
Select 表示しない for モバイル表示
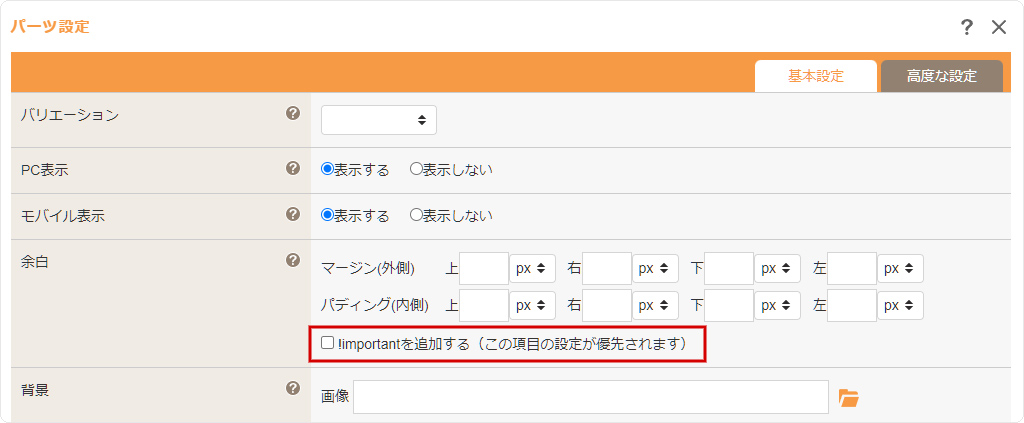click(x=417, y=215)
